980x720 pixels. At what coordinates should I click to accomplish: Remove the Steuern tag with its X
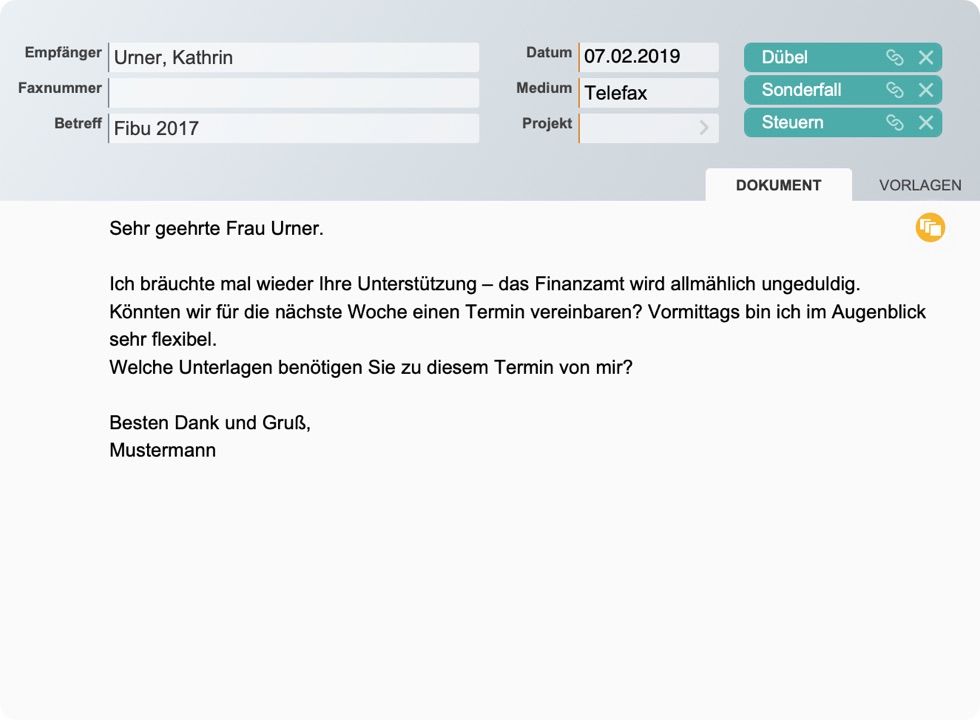point(926,123)
